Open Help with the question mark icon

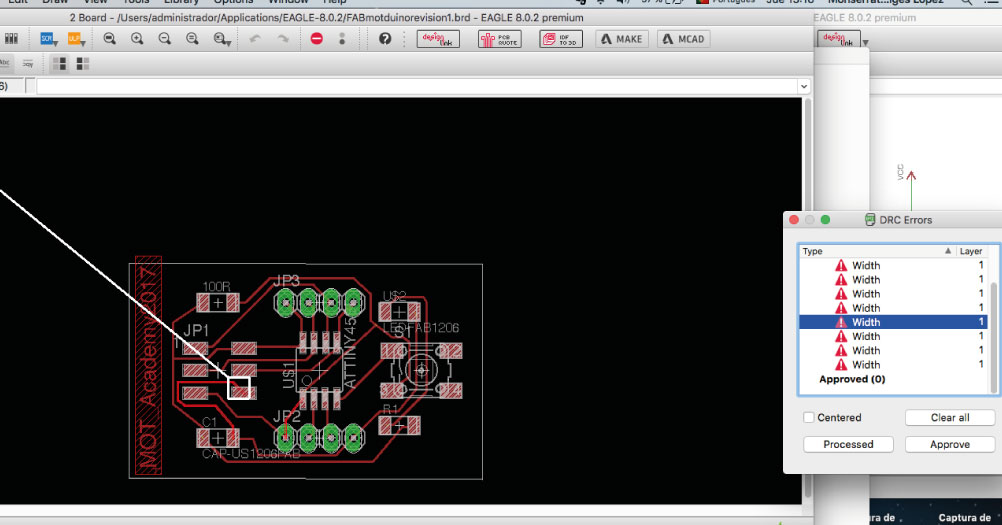click(385, 39)
